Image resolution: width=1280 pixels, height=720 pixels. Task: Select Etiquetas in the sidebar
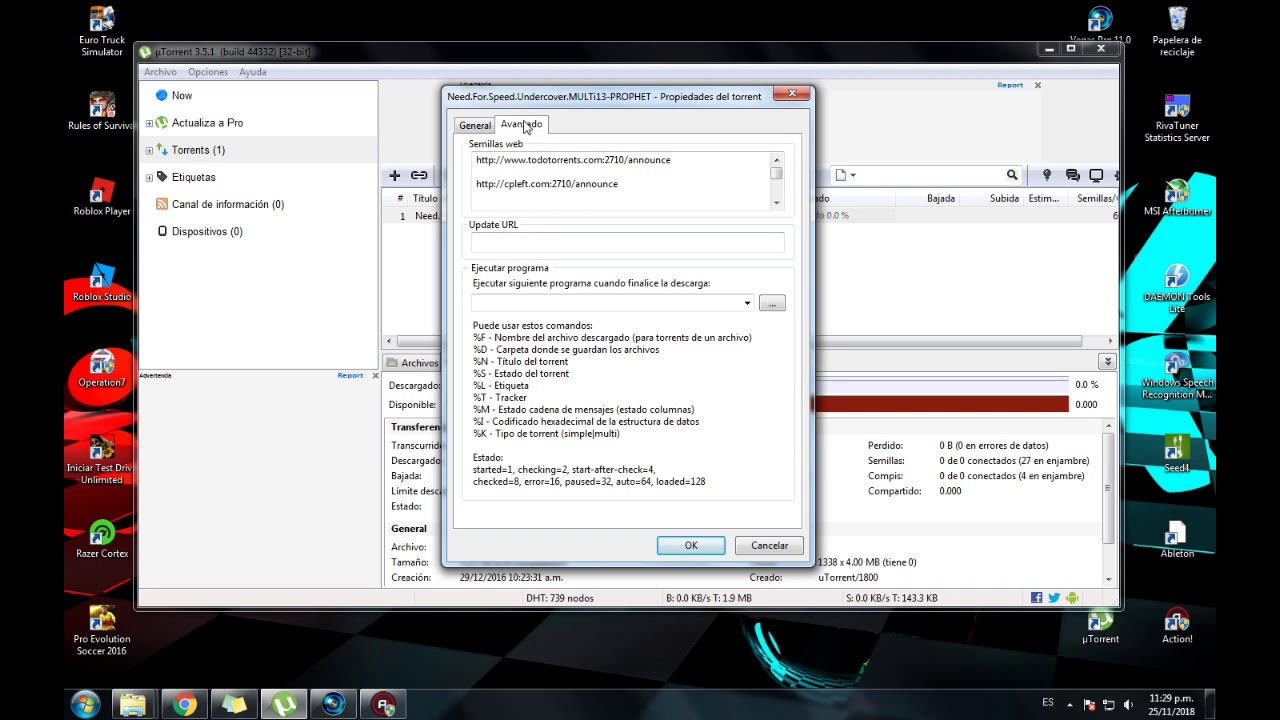[x=193, y=177]
